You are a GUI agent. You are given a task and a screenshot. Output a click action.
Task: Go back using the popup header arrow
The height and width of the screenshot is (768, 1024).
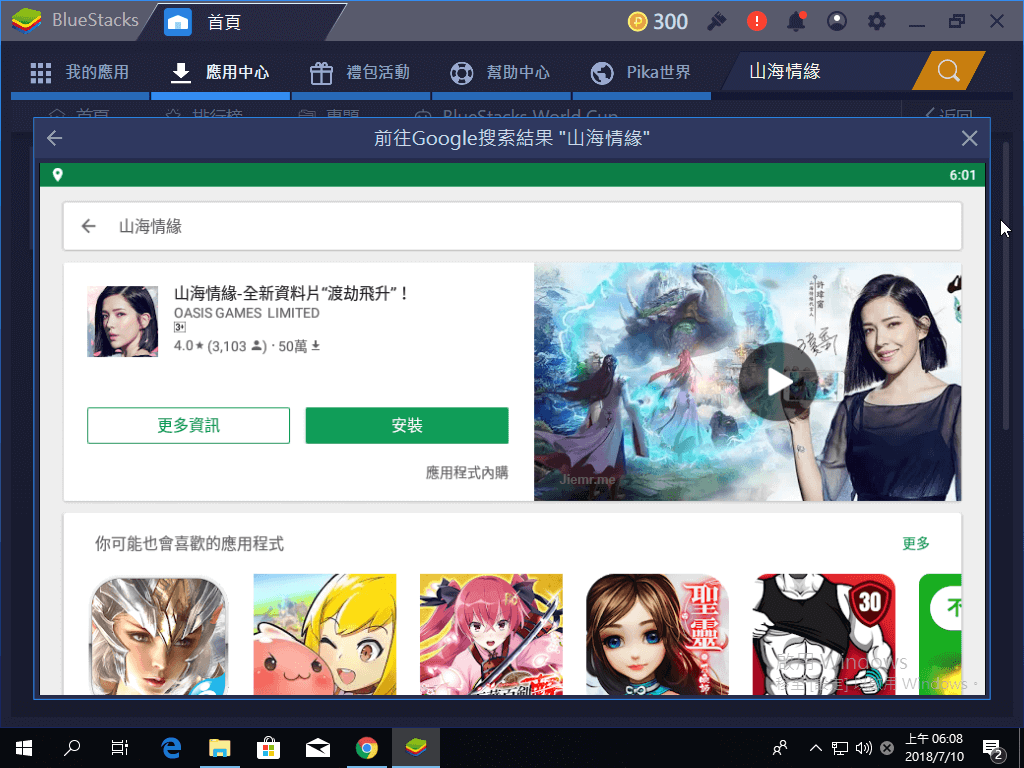tap(55, 138)
